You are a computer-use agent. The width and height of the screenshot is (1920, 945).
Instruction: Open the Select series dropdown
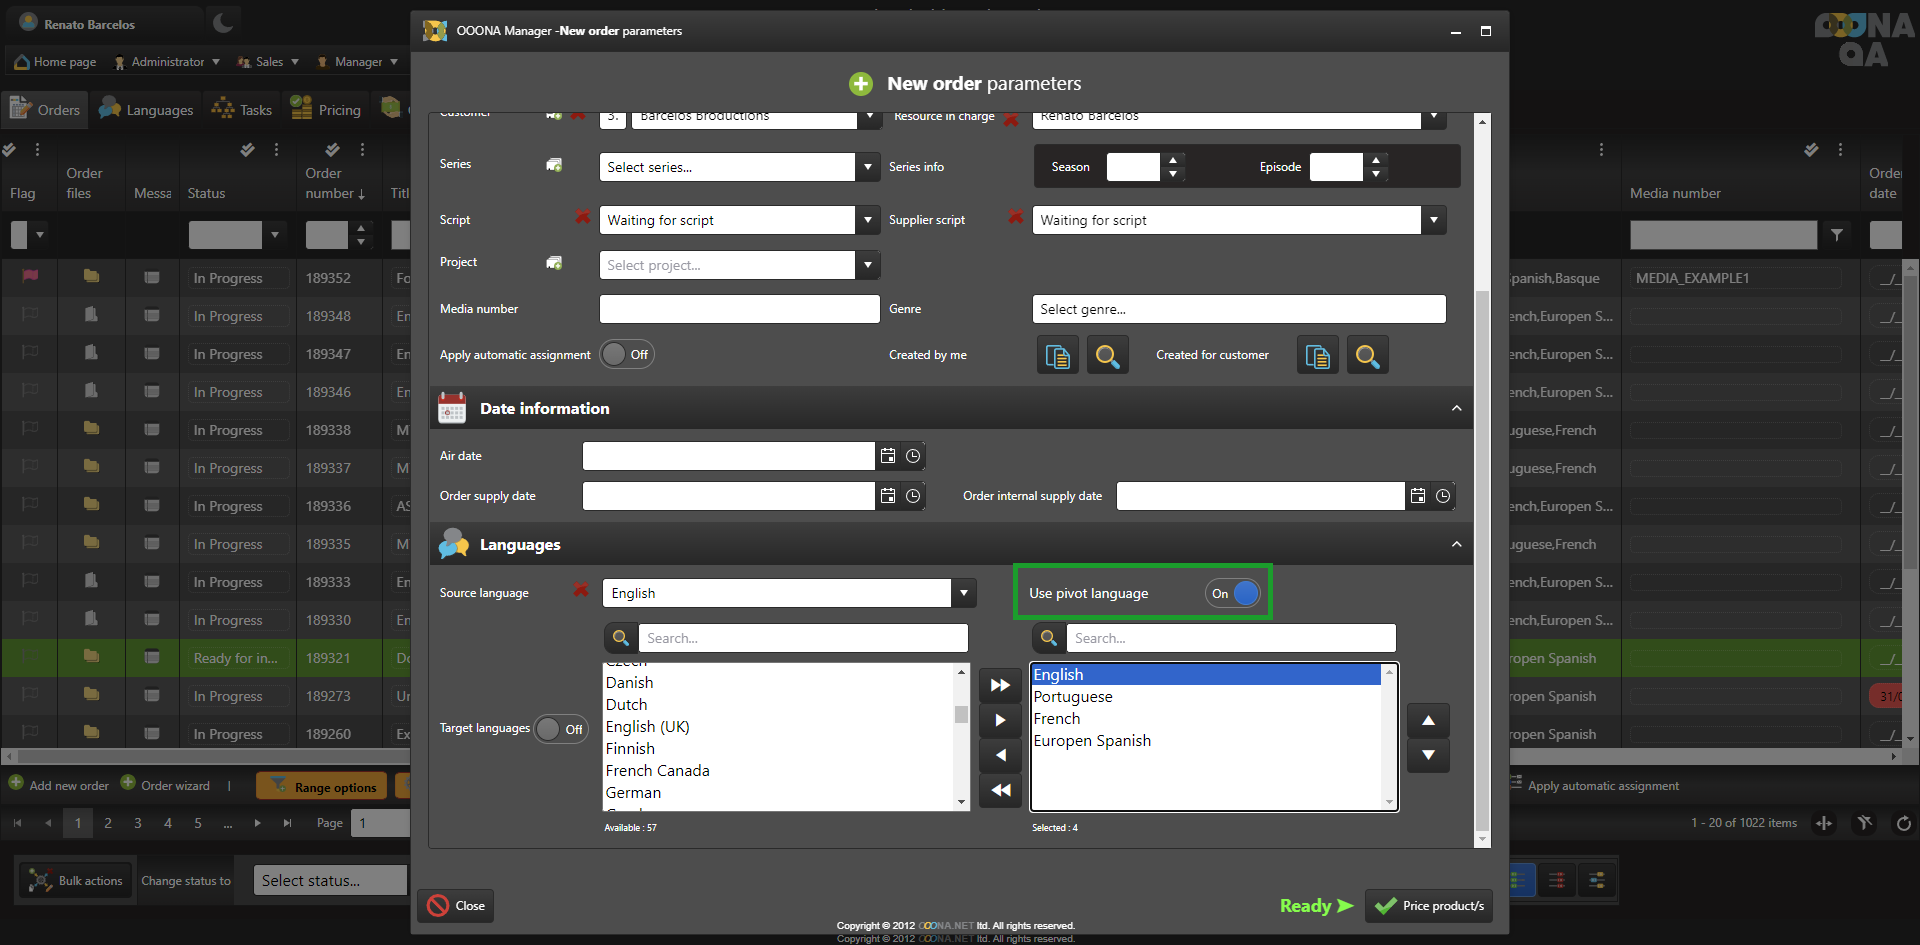(x=868, y=167)
